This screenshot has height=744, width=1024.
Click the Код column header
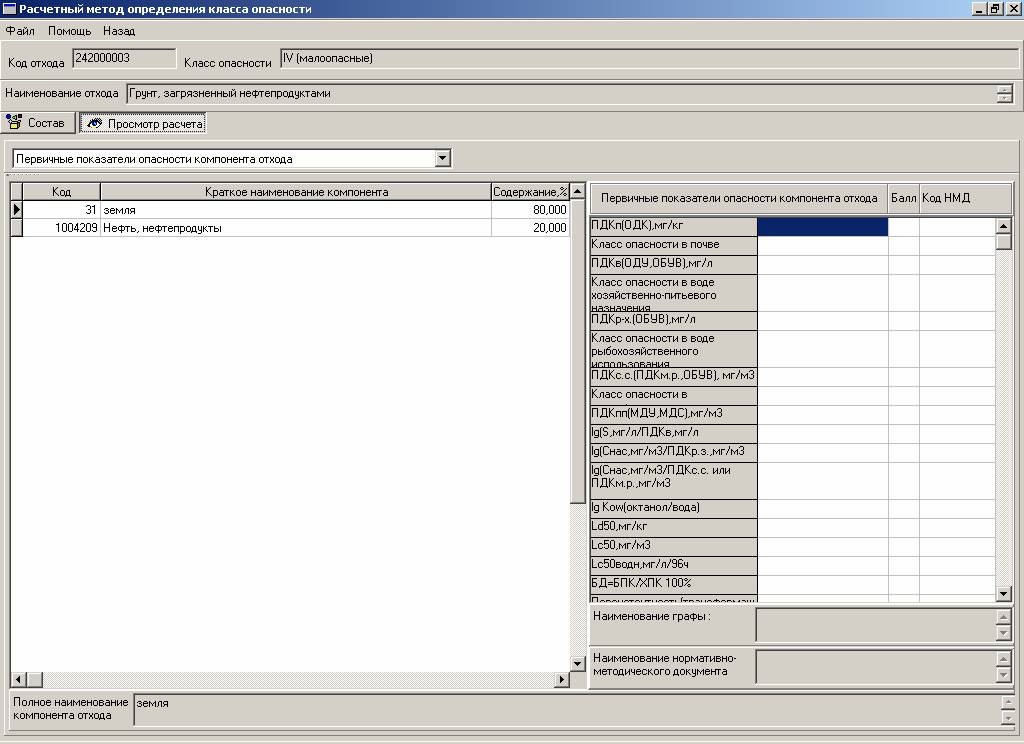point(61,192)
